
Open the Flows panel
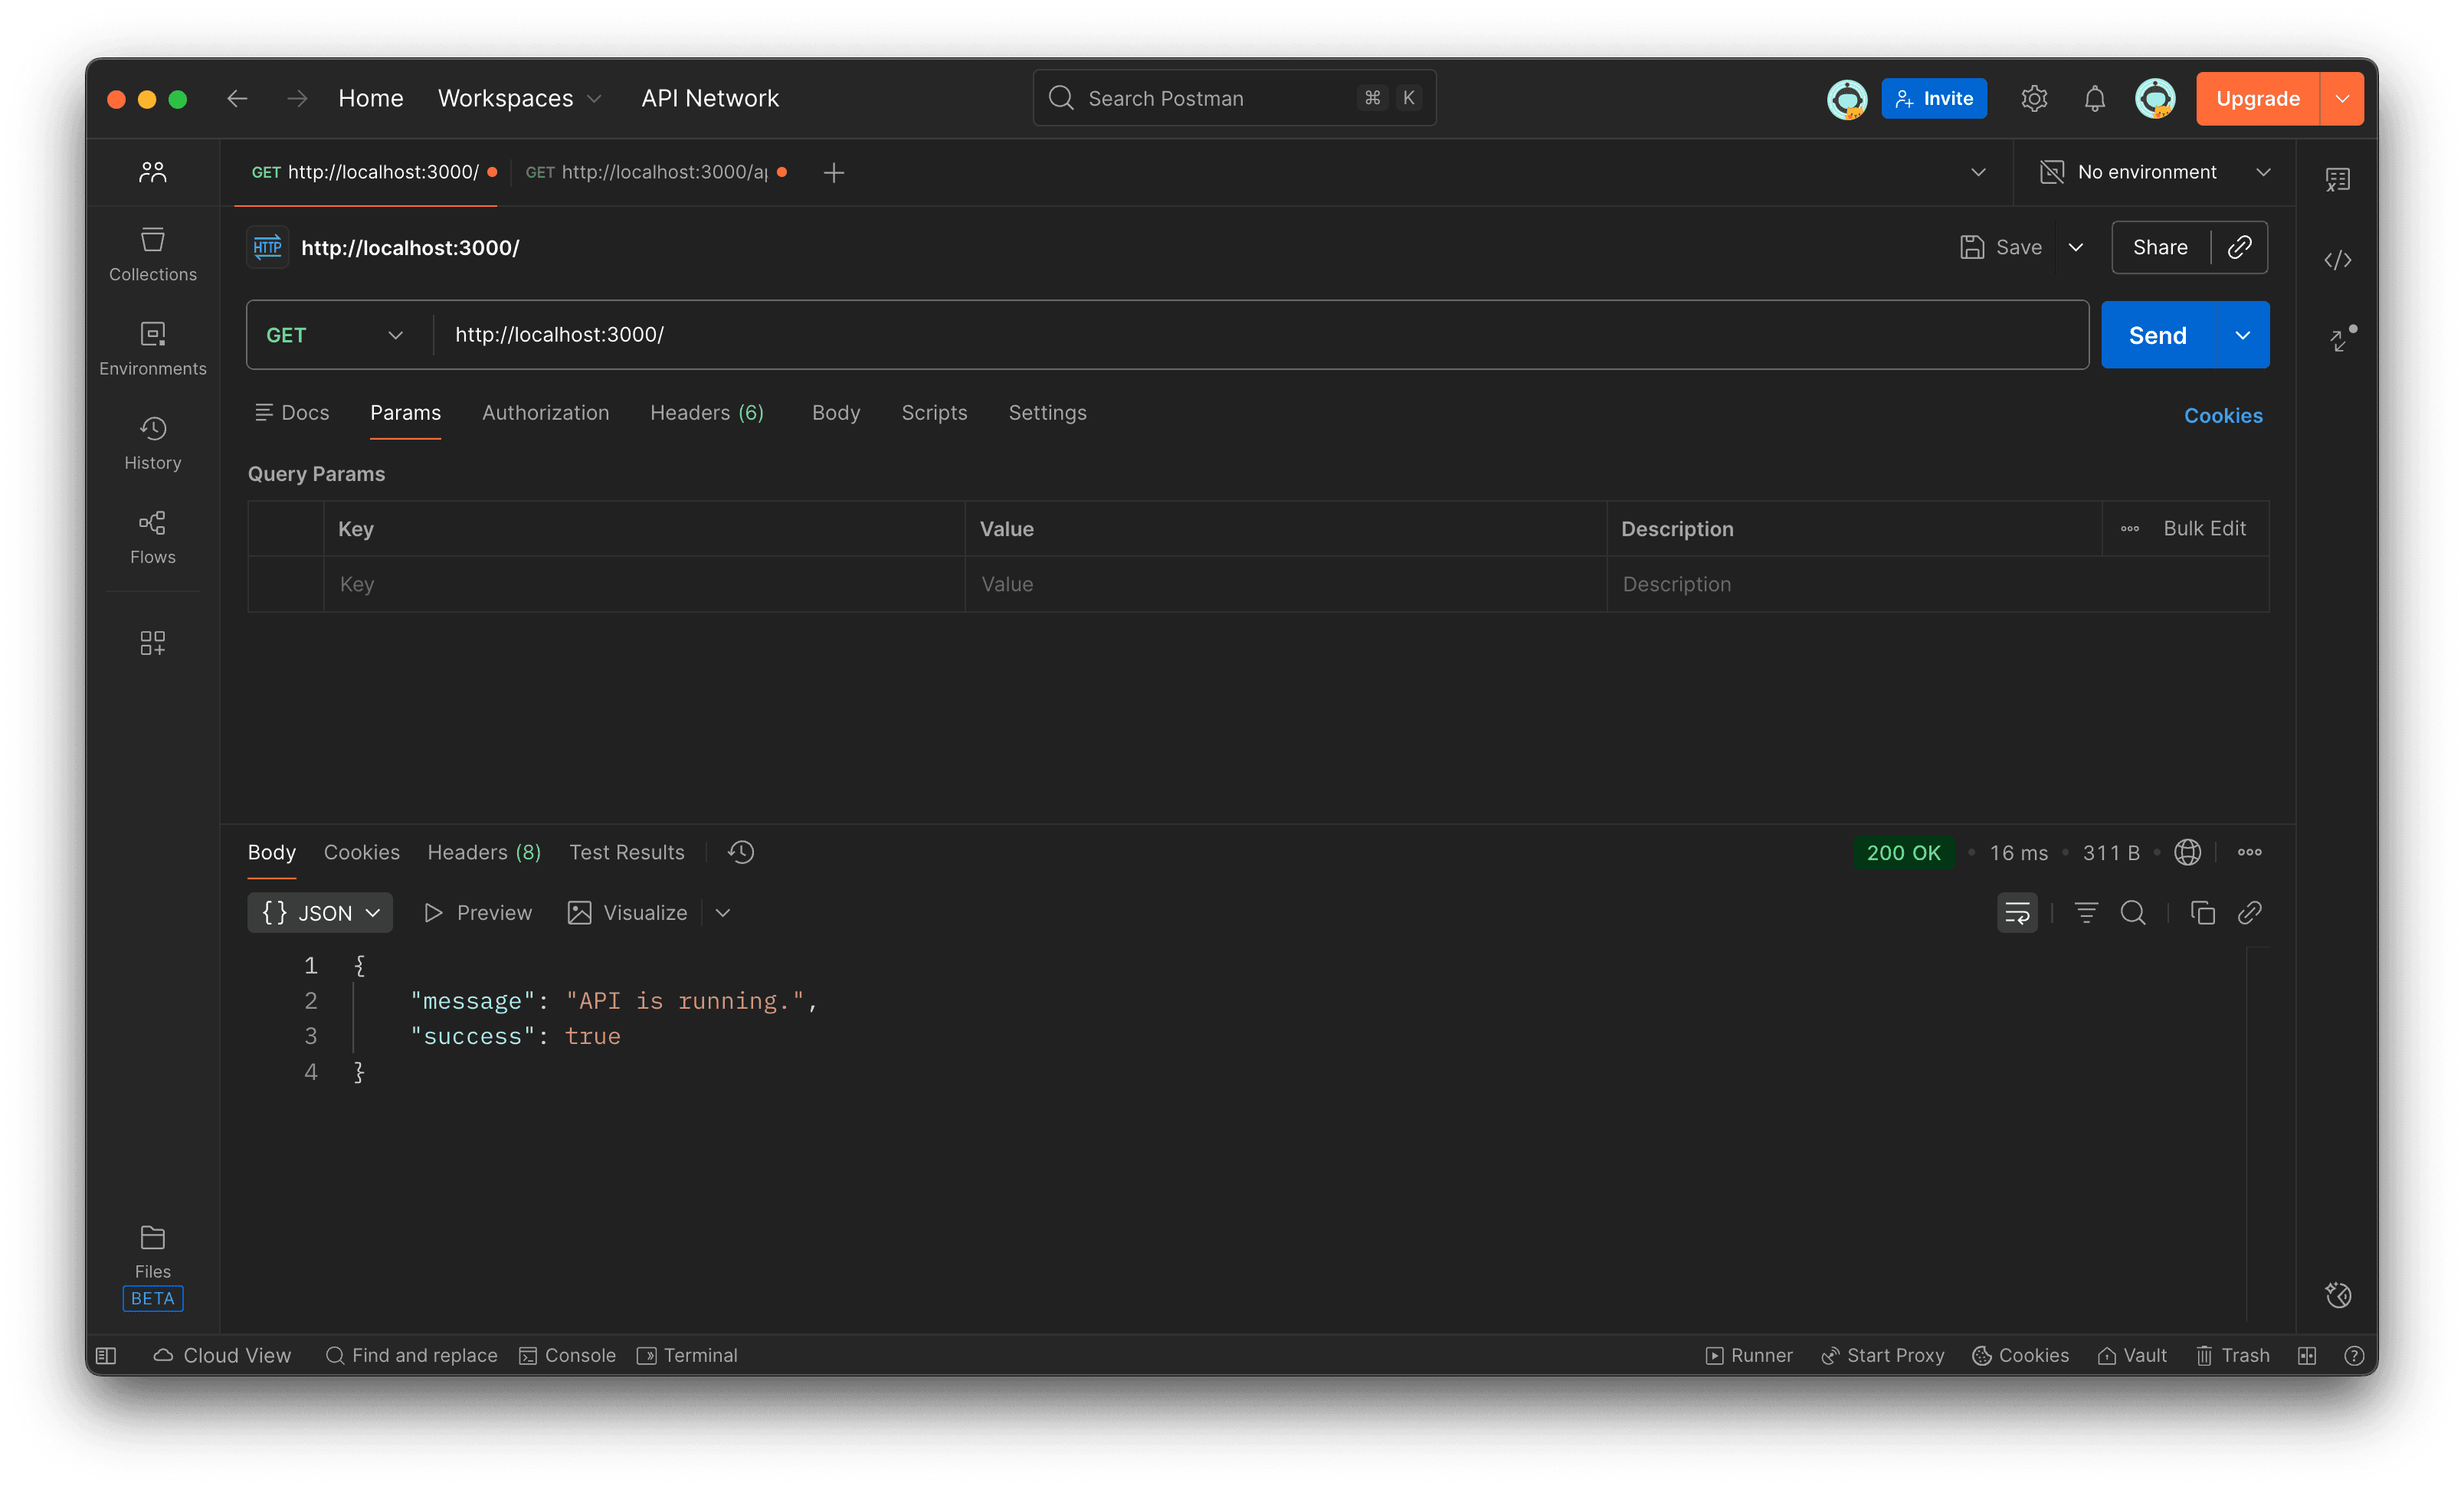(x=152, y=537)
